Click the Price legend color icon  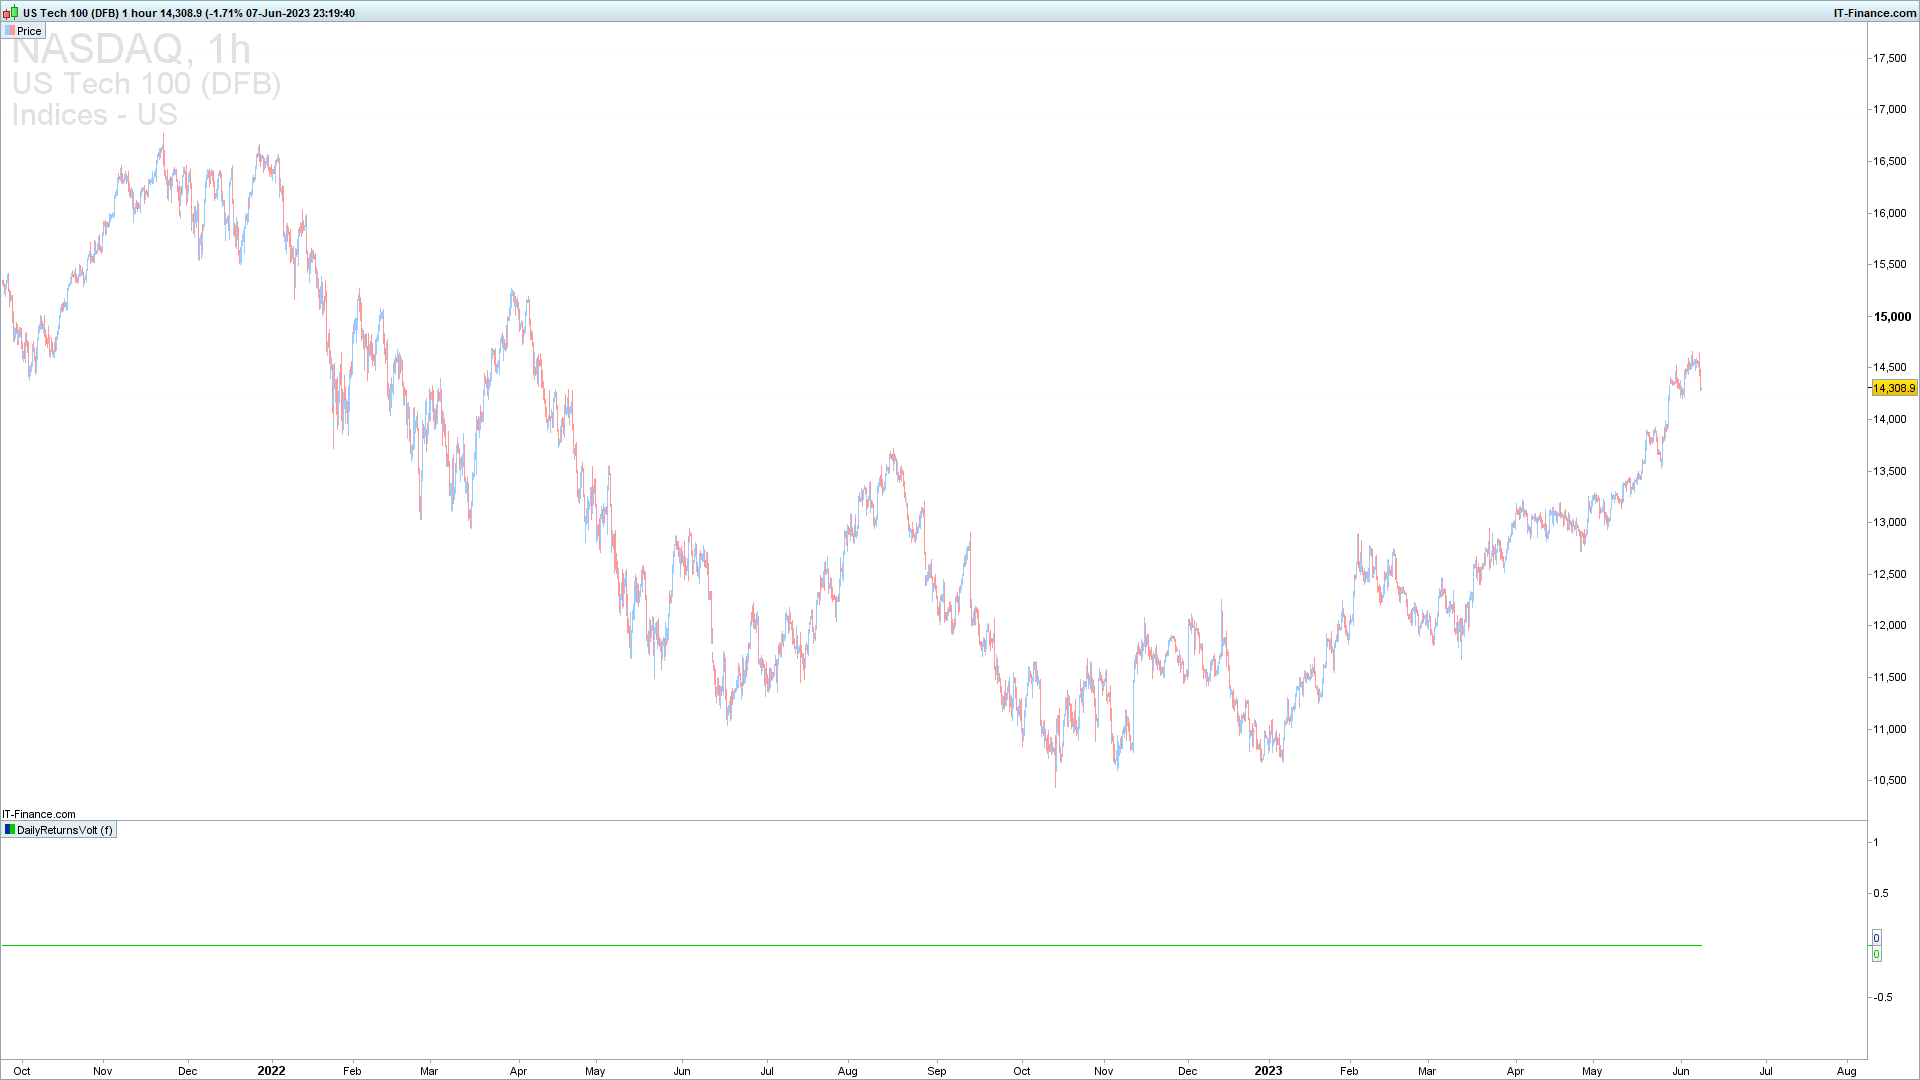tap(10, 31)
